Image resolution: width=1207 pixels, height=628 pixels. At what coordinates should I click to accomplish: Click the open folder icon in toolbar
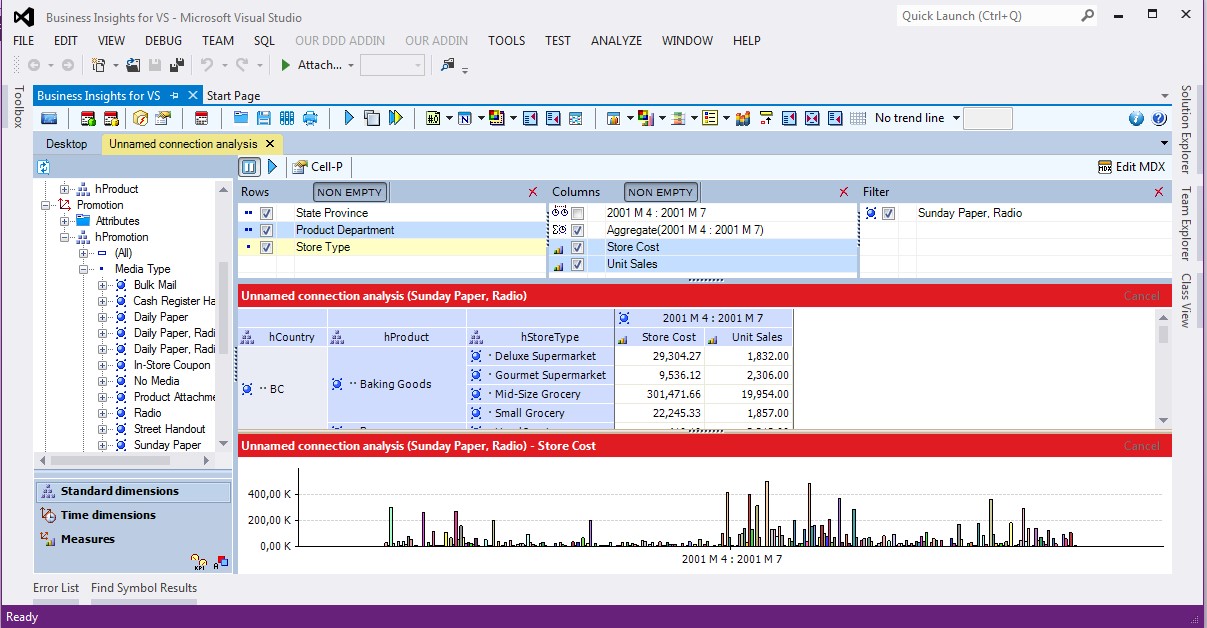242,118
